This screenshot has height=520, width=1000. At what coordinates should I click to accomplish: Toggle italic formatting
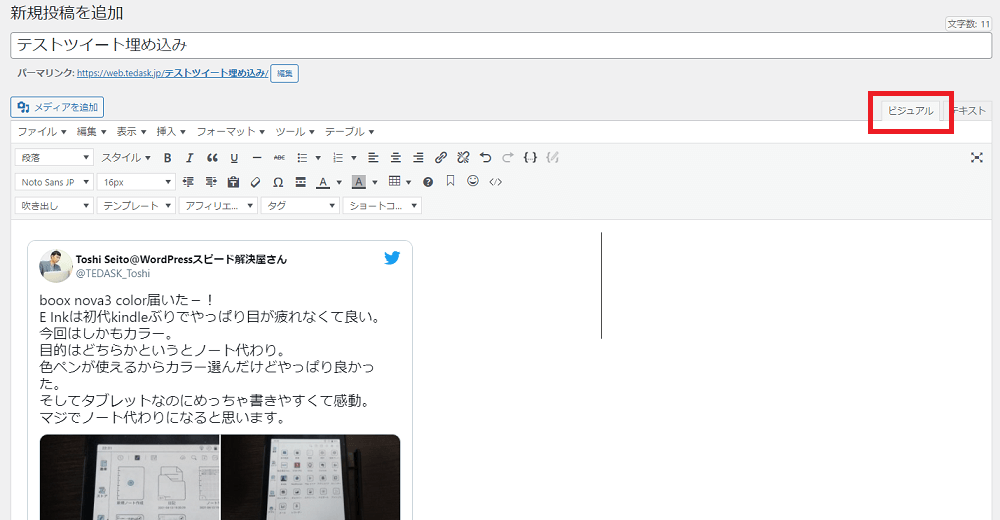click(x=189, y=158)
